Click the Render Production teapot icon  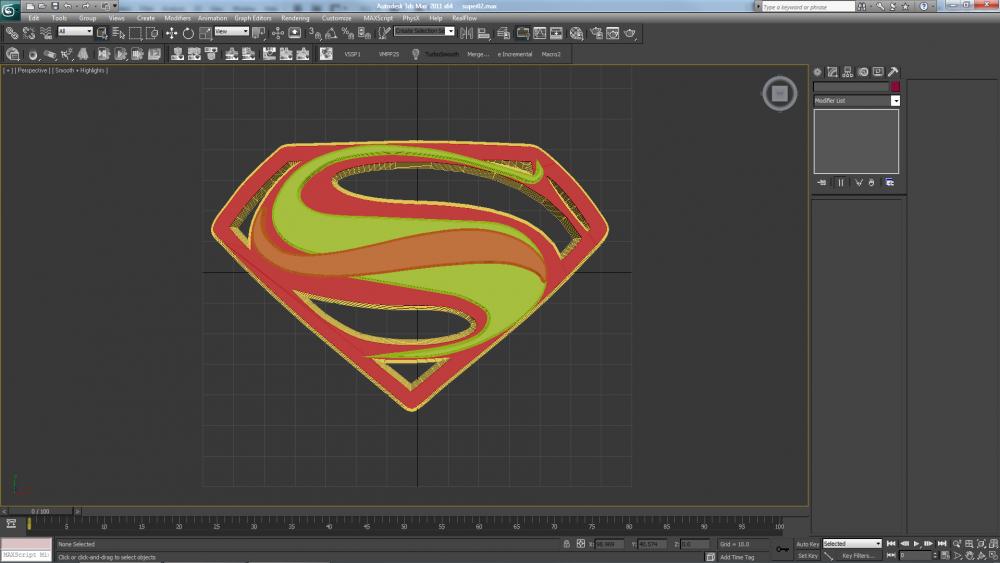[x=630, y=33]
